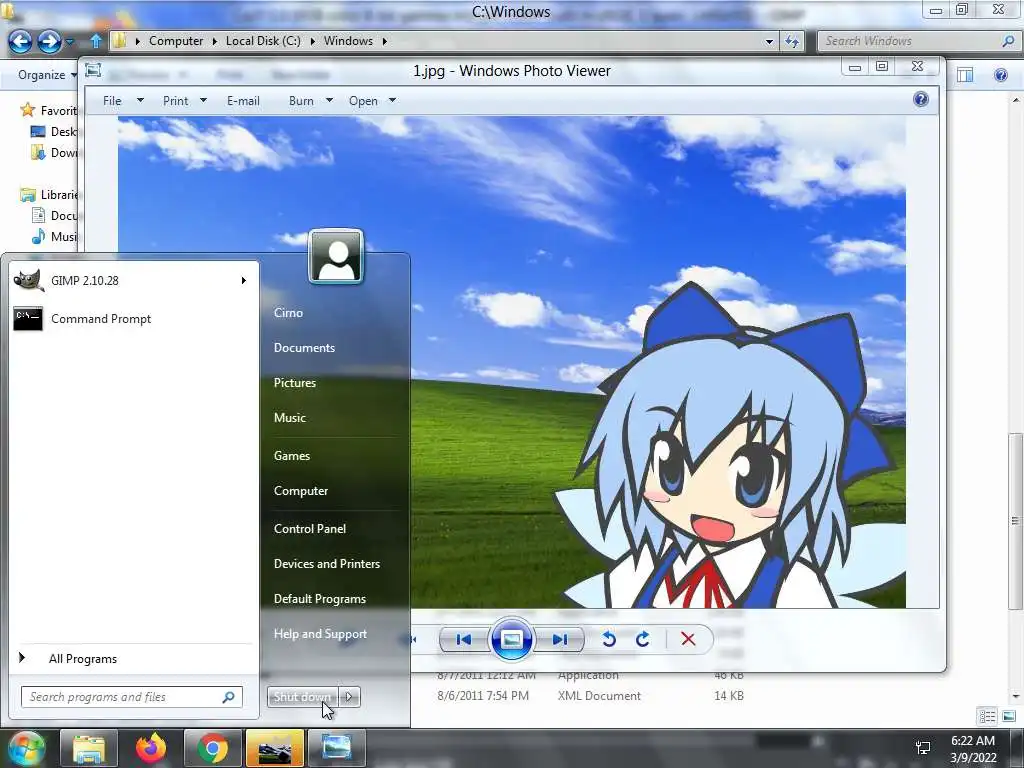Open Firefox from taskbar
Screen dimensions: 1024x768
coord(151,748)
